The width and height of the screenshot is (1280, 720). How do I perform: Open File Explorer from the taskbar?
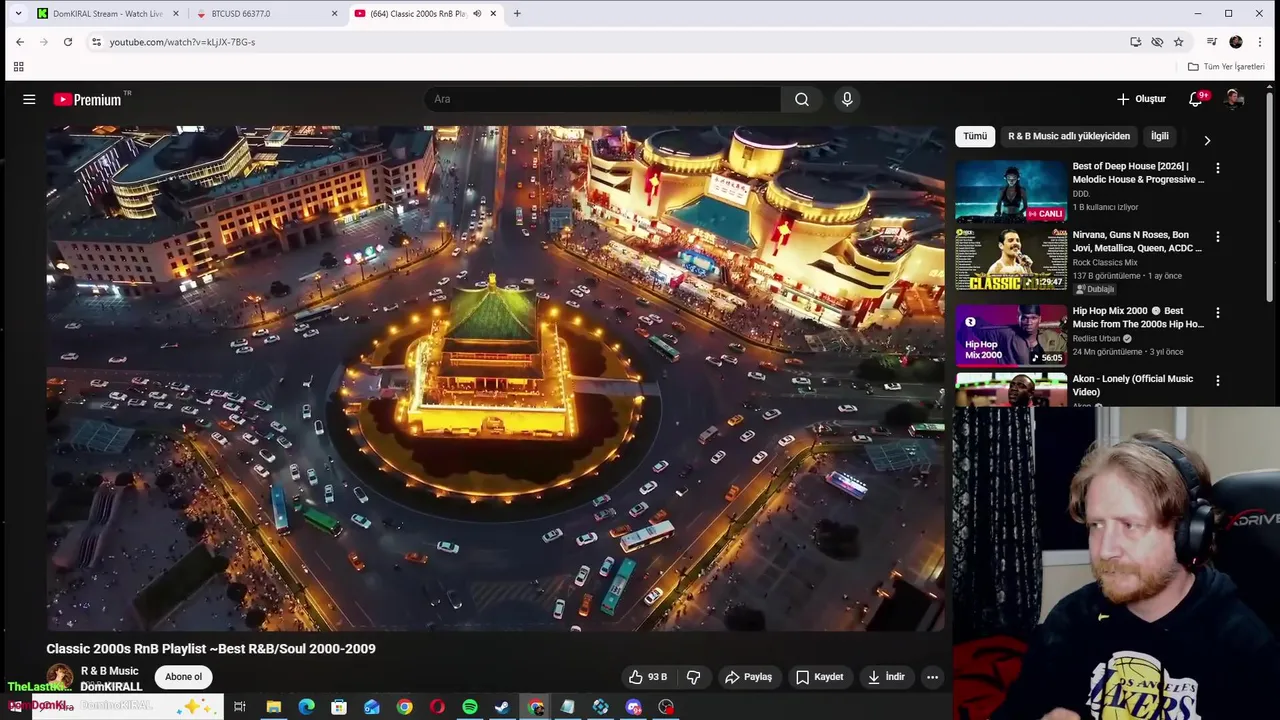(x=273, y=707)
